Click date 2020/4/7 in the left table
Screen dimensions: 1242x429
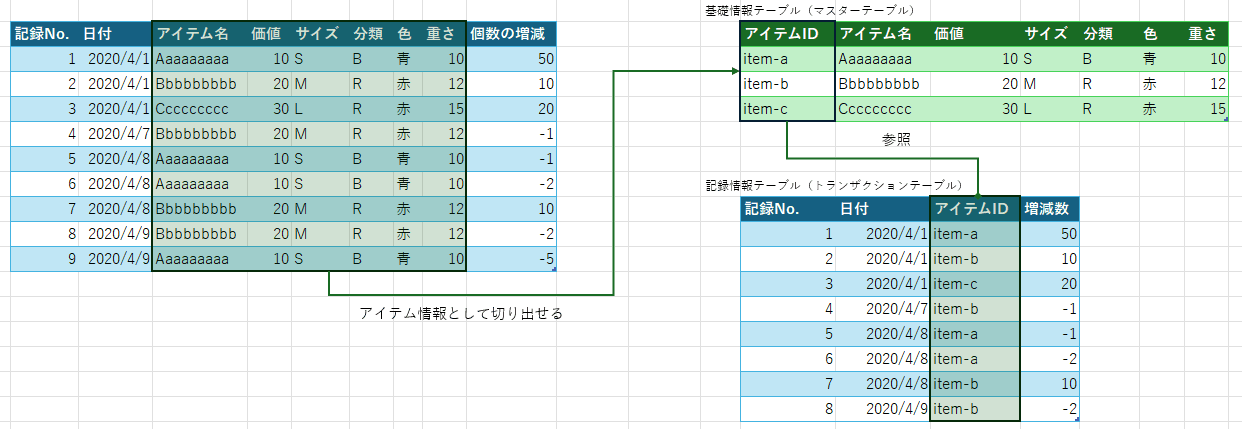click(118, 134)
